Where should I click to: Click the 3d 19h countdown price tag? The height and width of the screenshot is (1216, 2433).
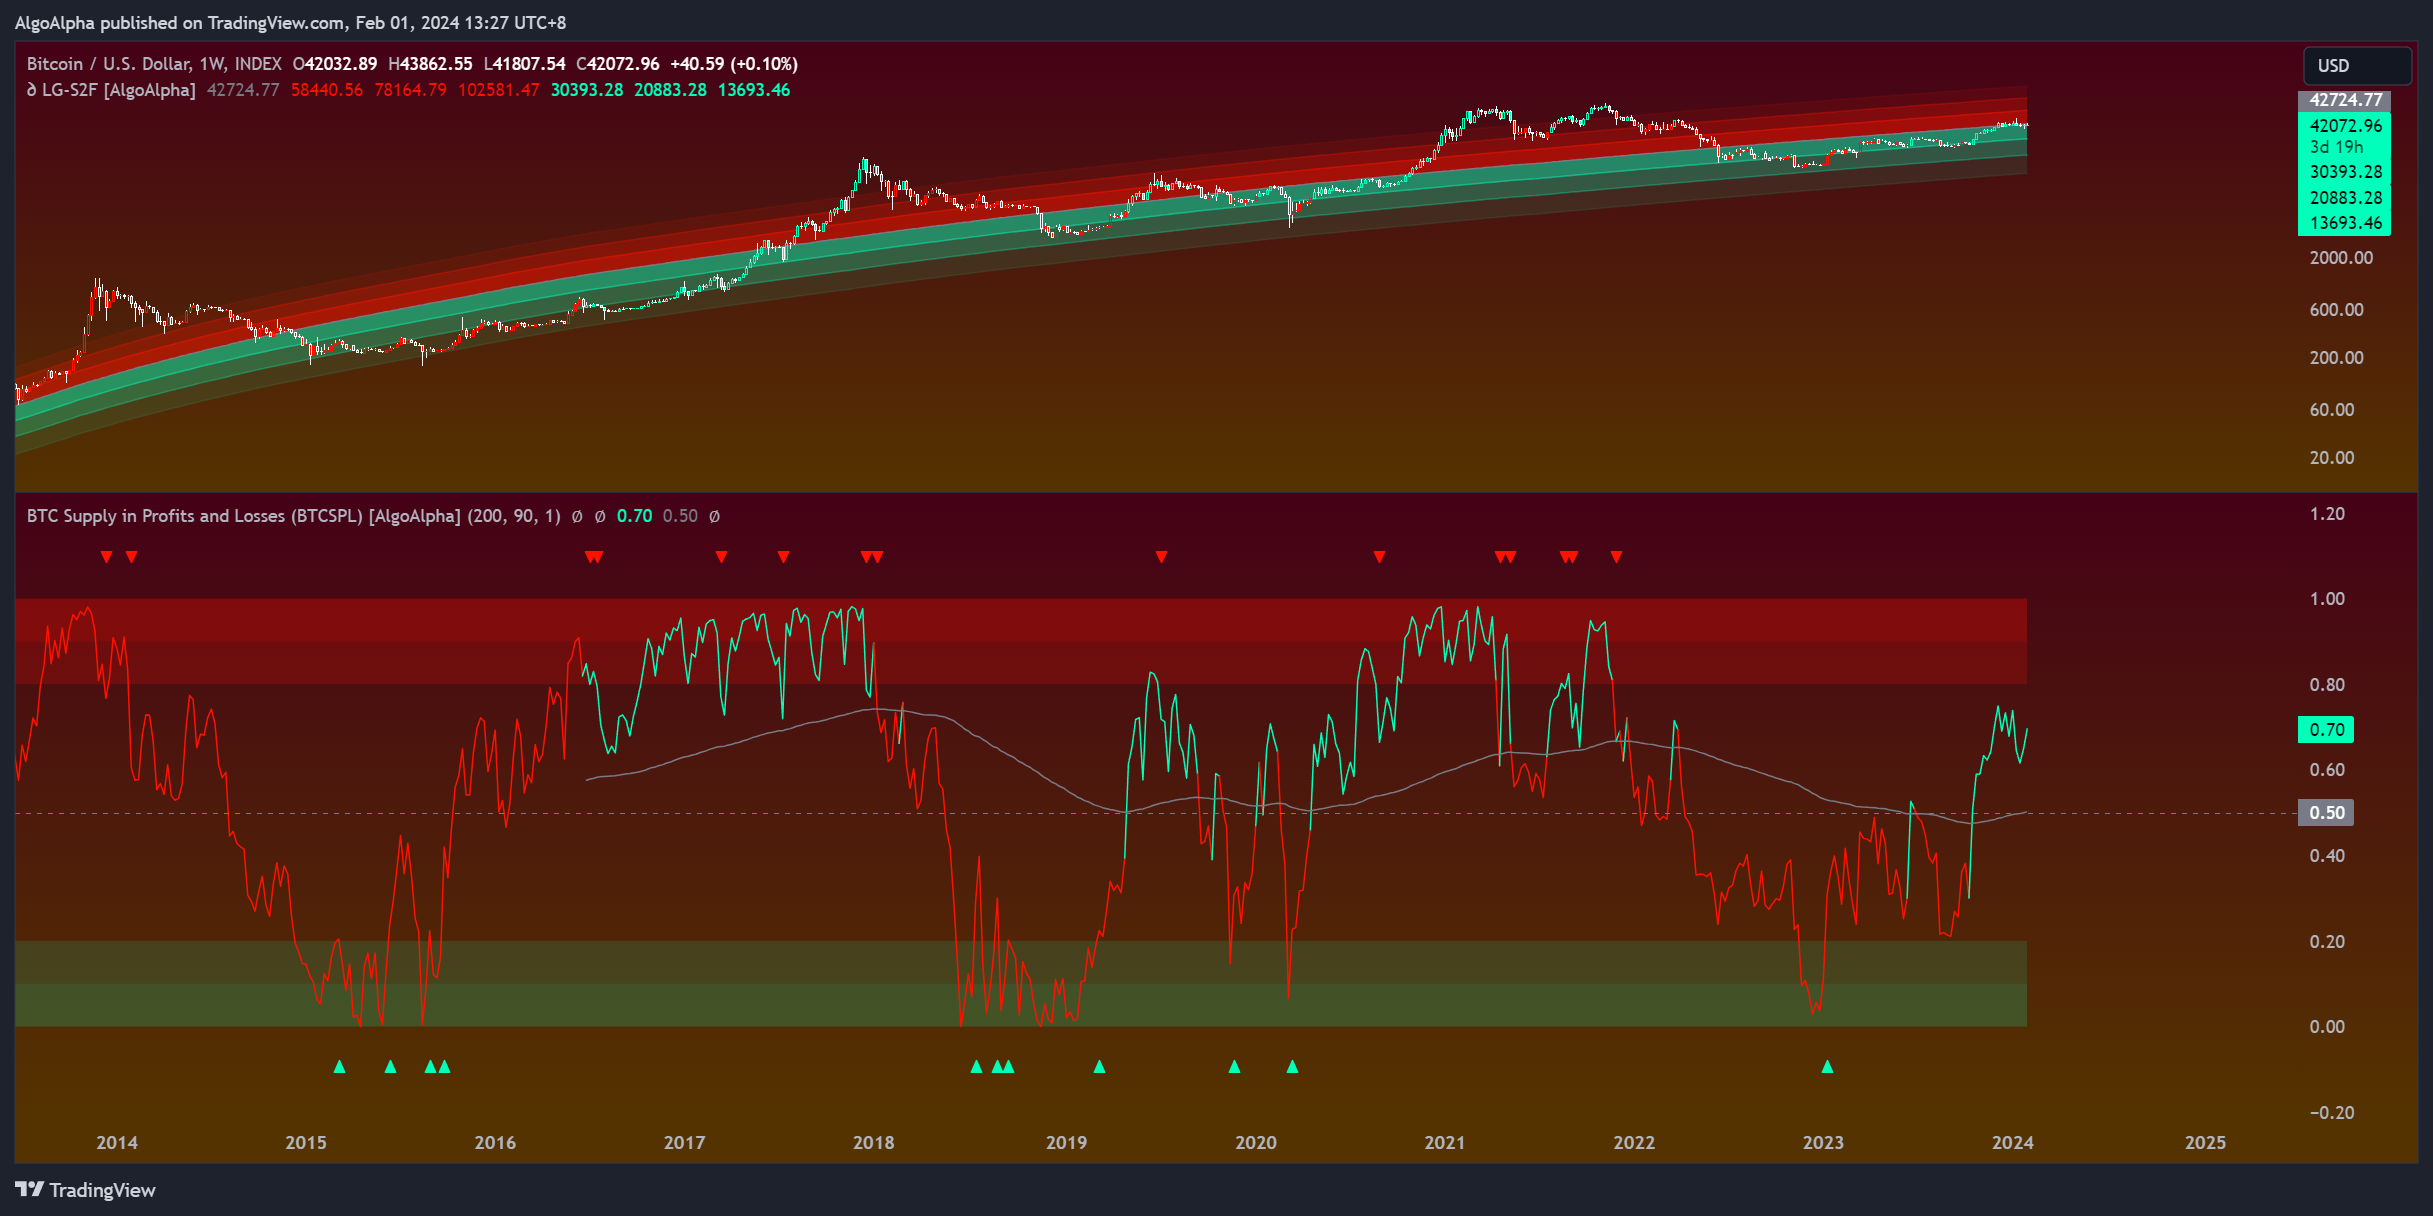[x=2337, y=147]
